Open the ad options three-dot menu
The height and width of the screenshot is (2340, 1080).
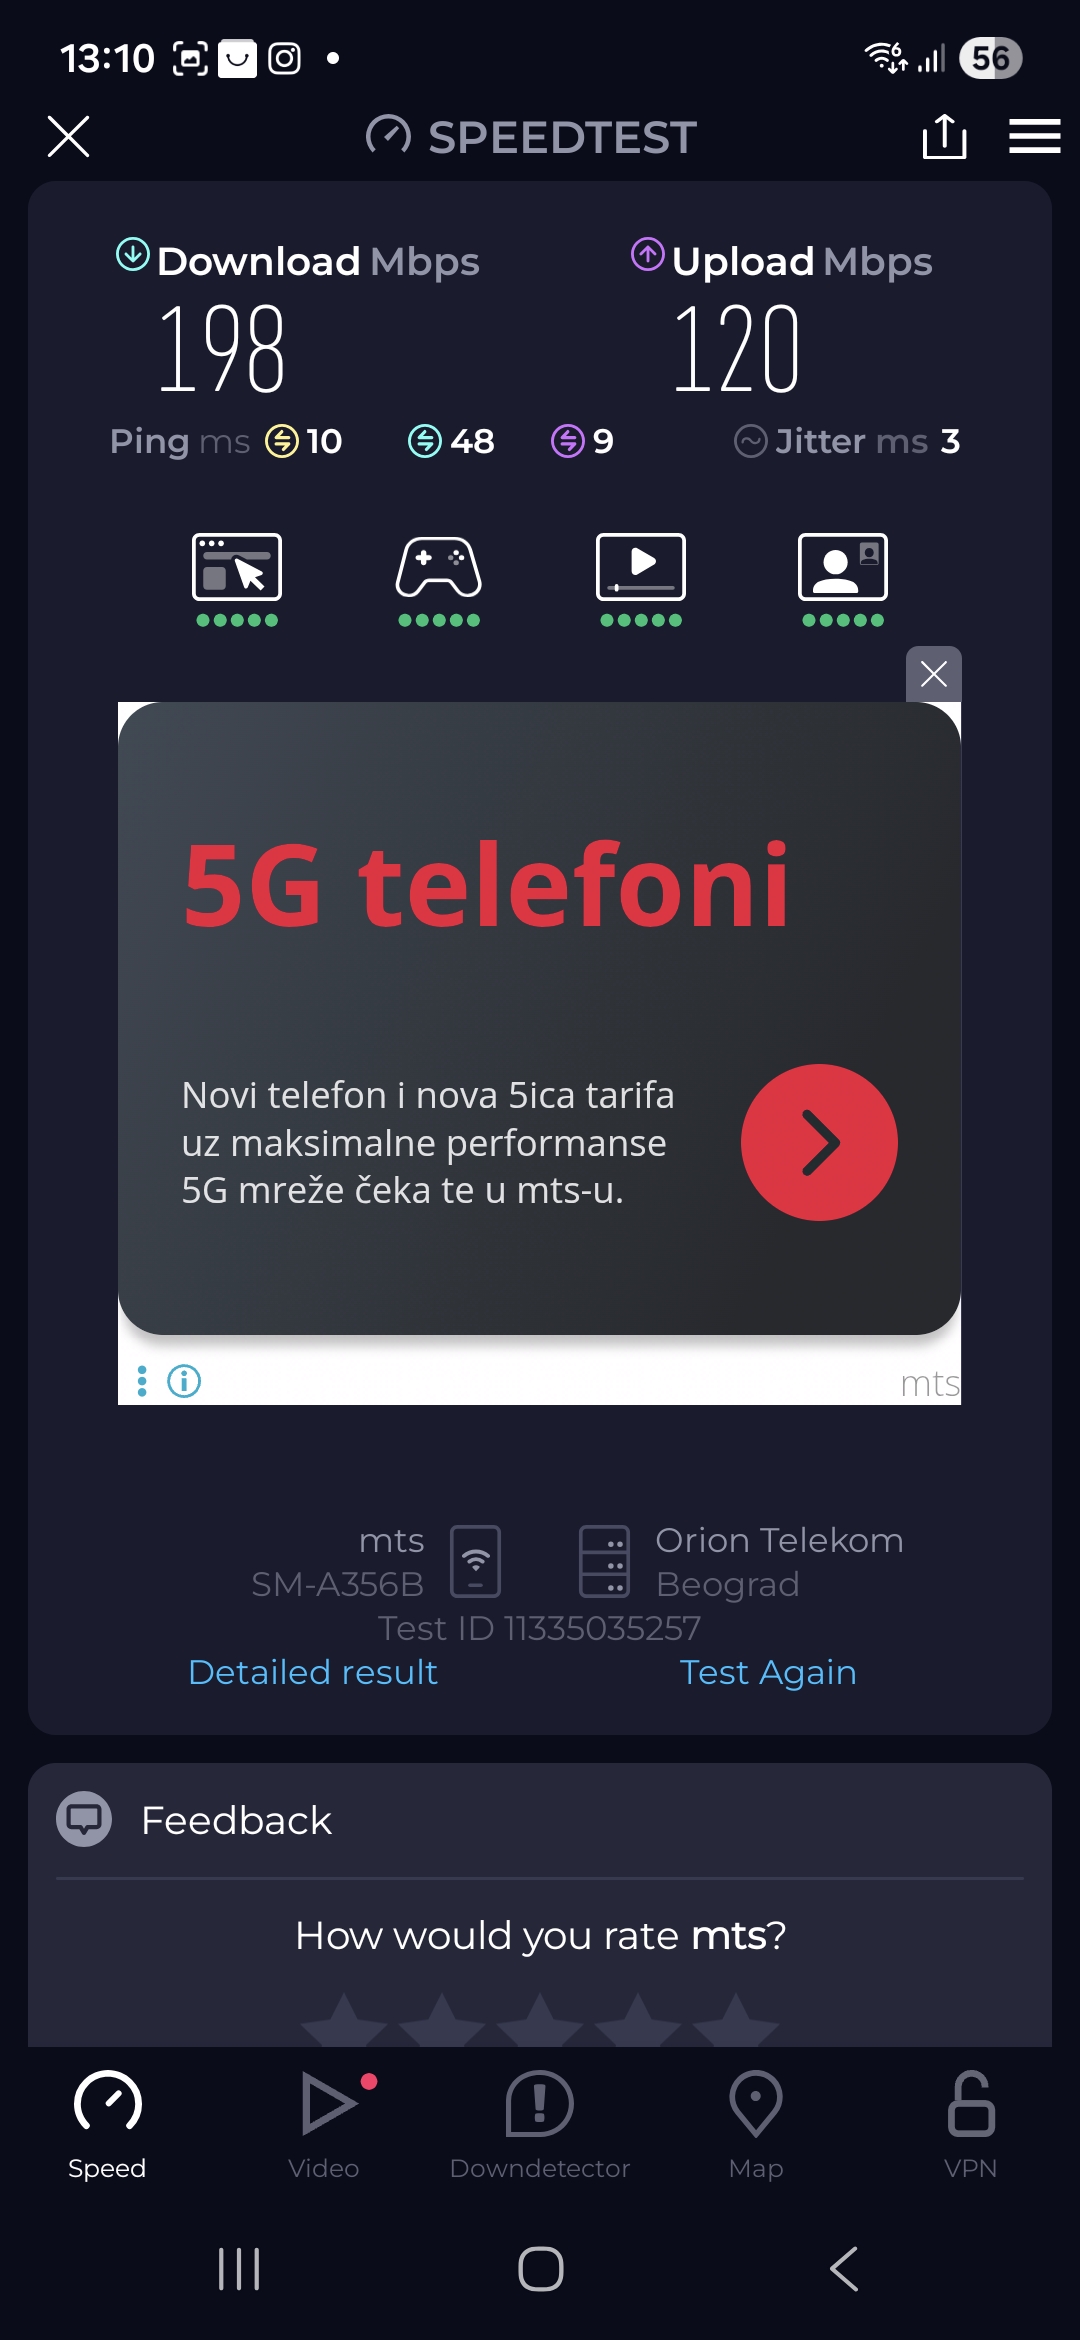click(x=142, y=1381)
